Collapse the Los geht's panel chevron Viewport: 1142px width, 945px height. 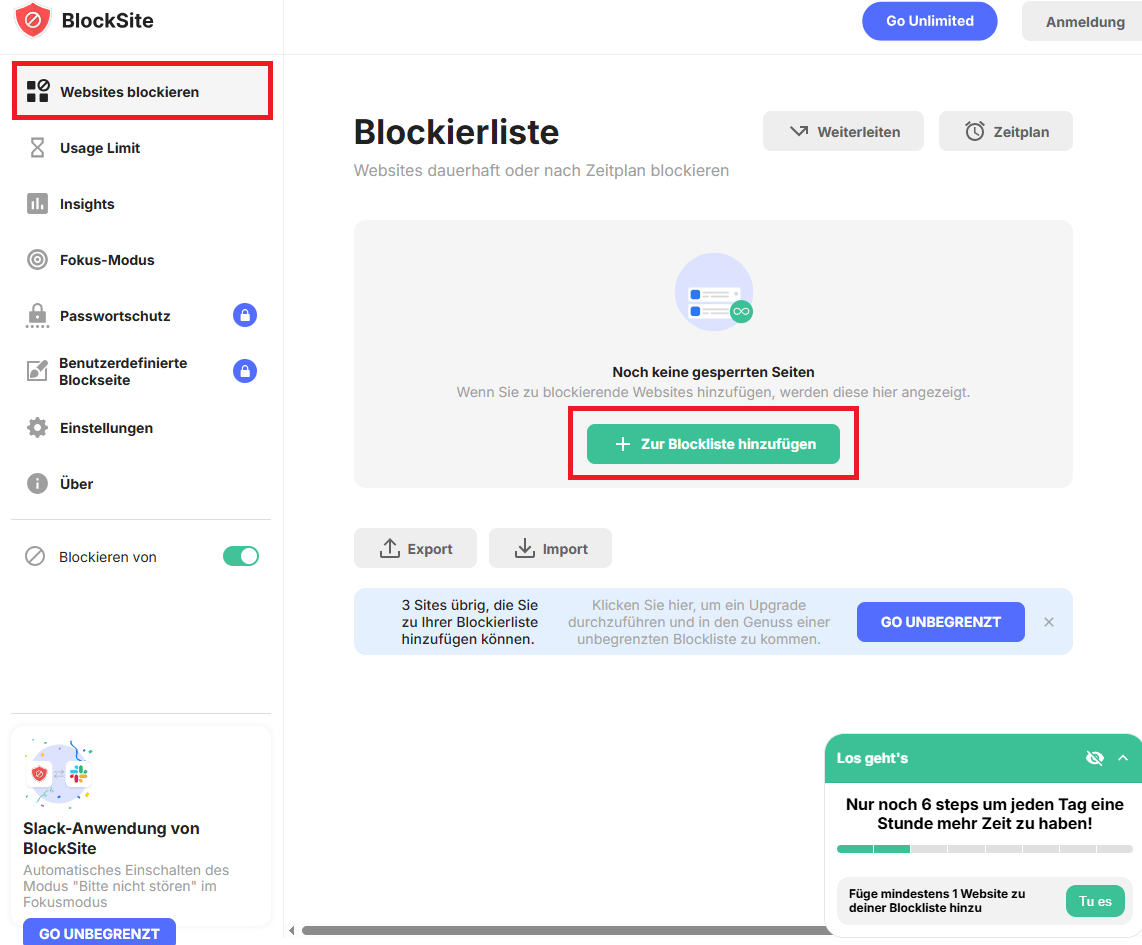1123,758
